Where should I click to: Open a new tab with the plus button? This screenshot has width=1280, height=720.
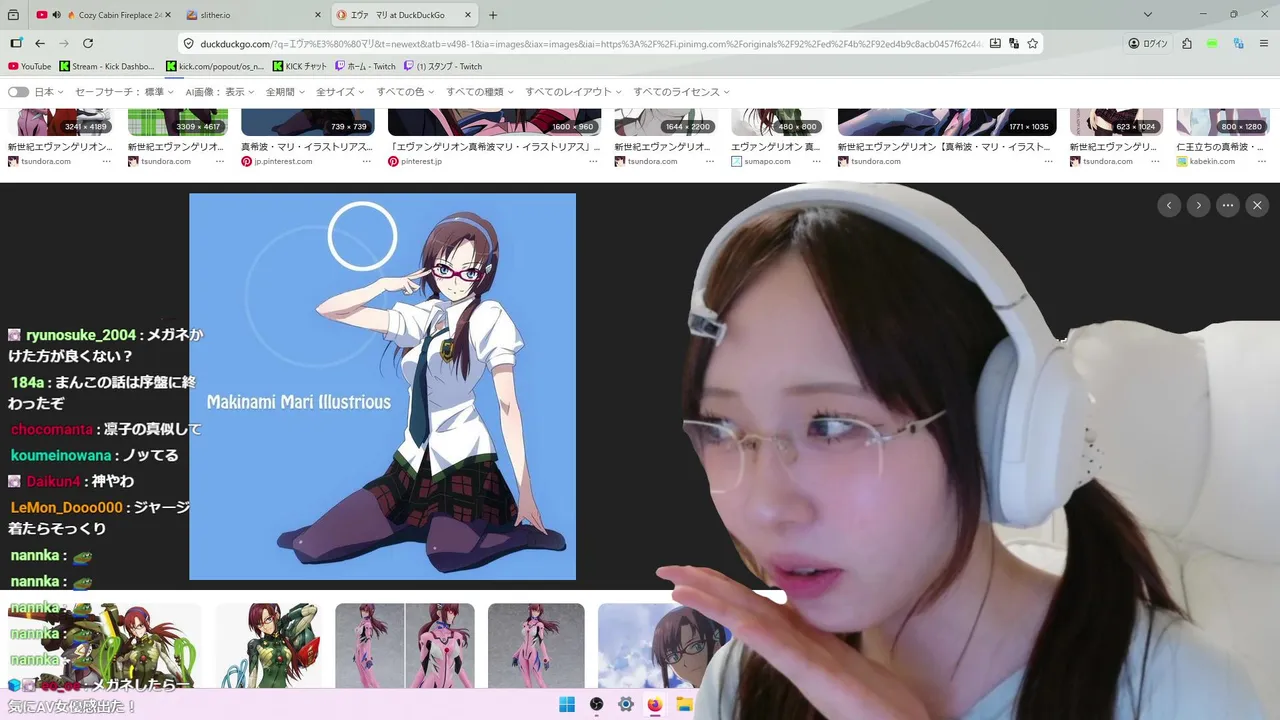pyautogui.click(x=493, y=15)
